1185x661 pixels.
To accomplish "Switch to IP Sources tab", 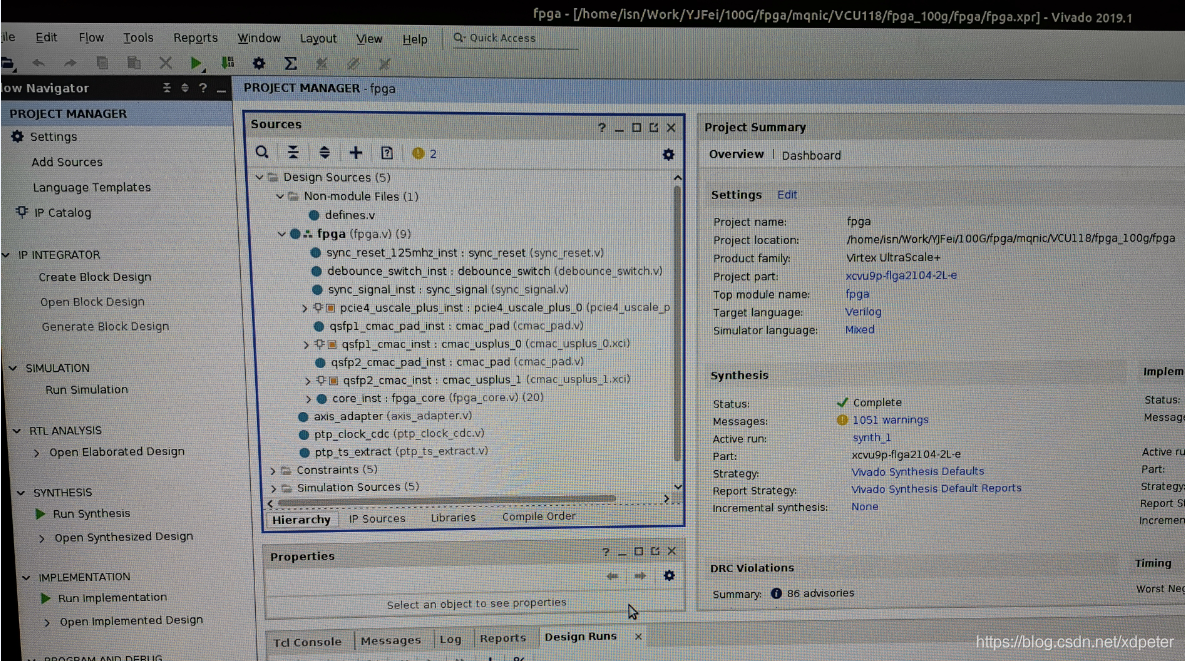I will click(x=377, y=518).
